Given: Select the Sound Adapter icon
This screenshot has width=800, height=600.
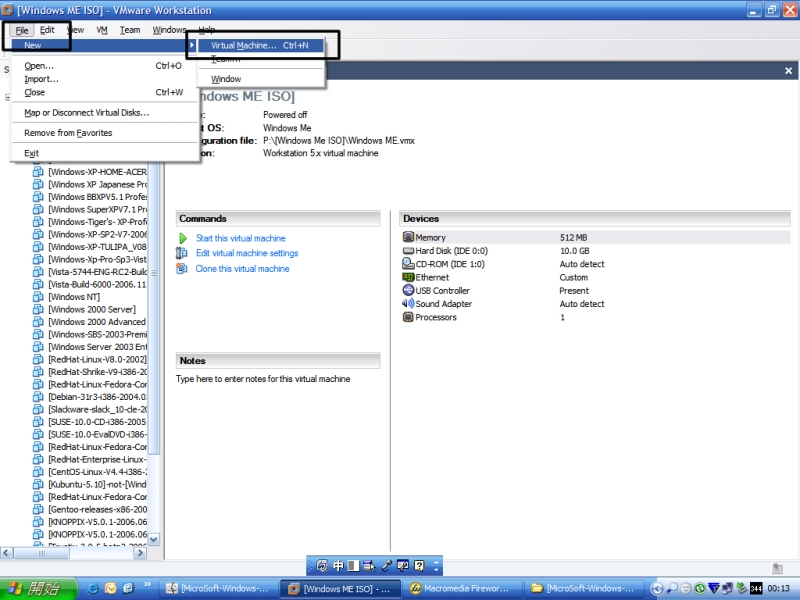Looking at the screenshot, I should [408, 304].
